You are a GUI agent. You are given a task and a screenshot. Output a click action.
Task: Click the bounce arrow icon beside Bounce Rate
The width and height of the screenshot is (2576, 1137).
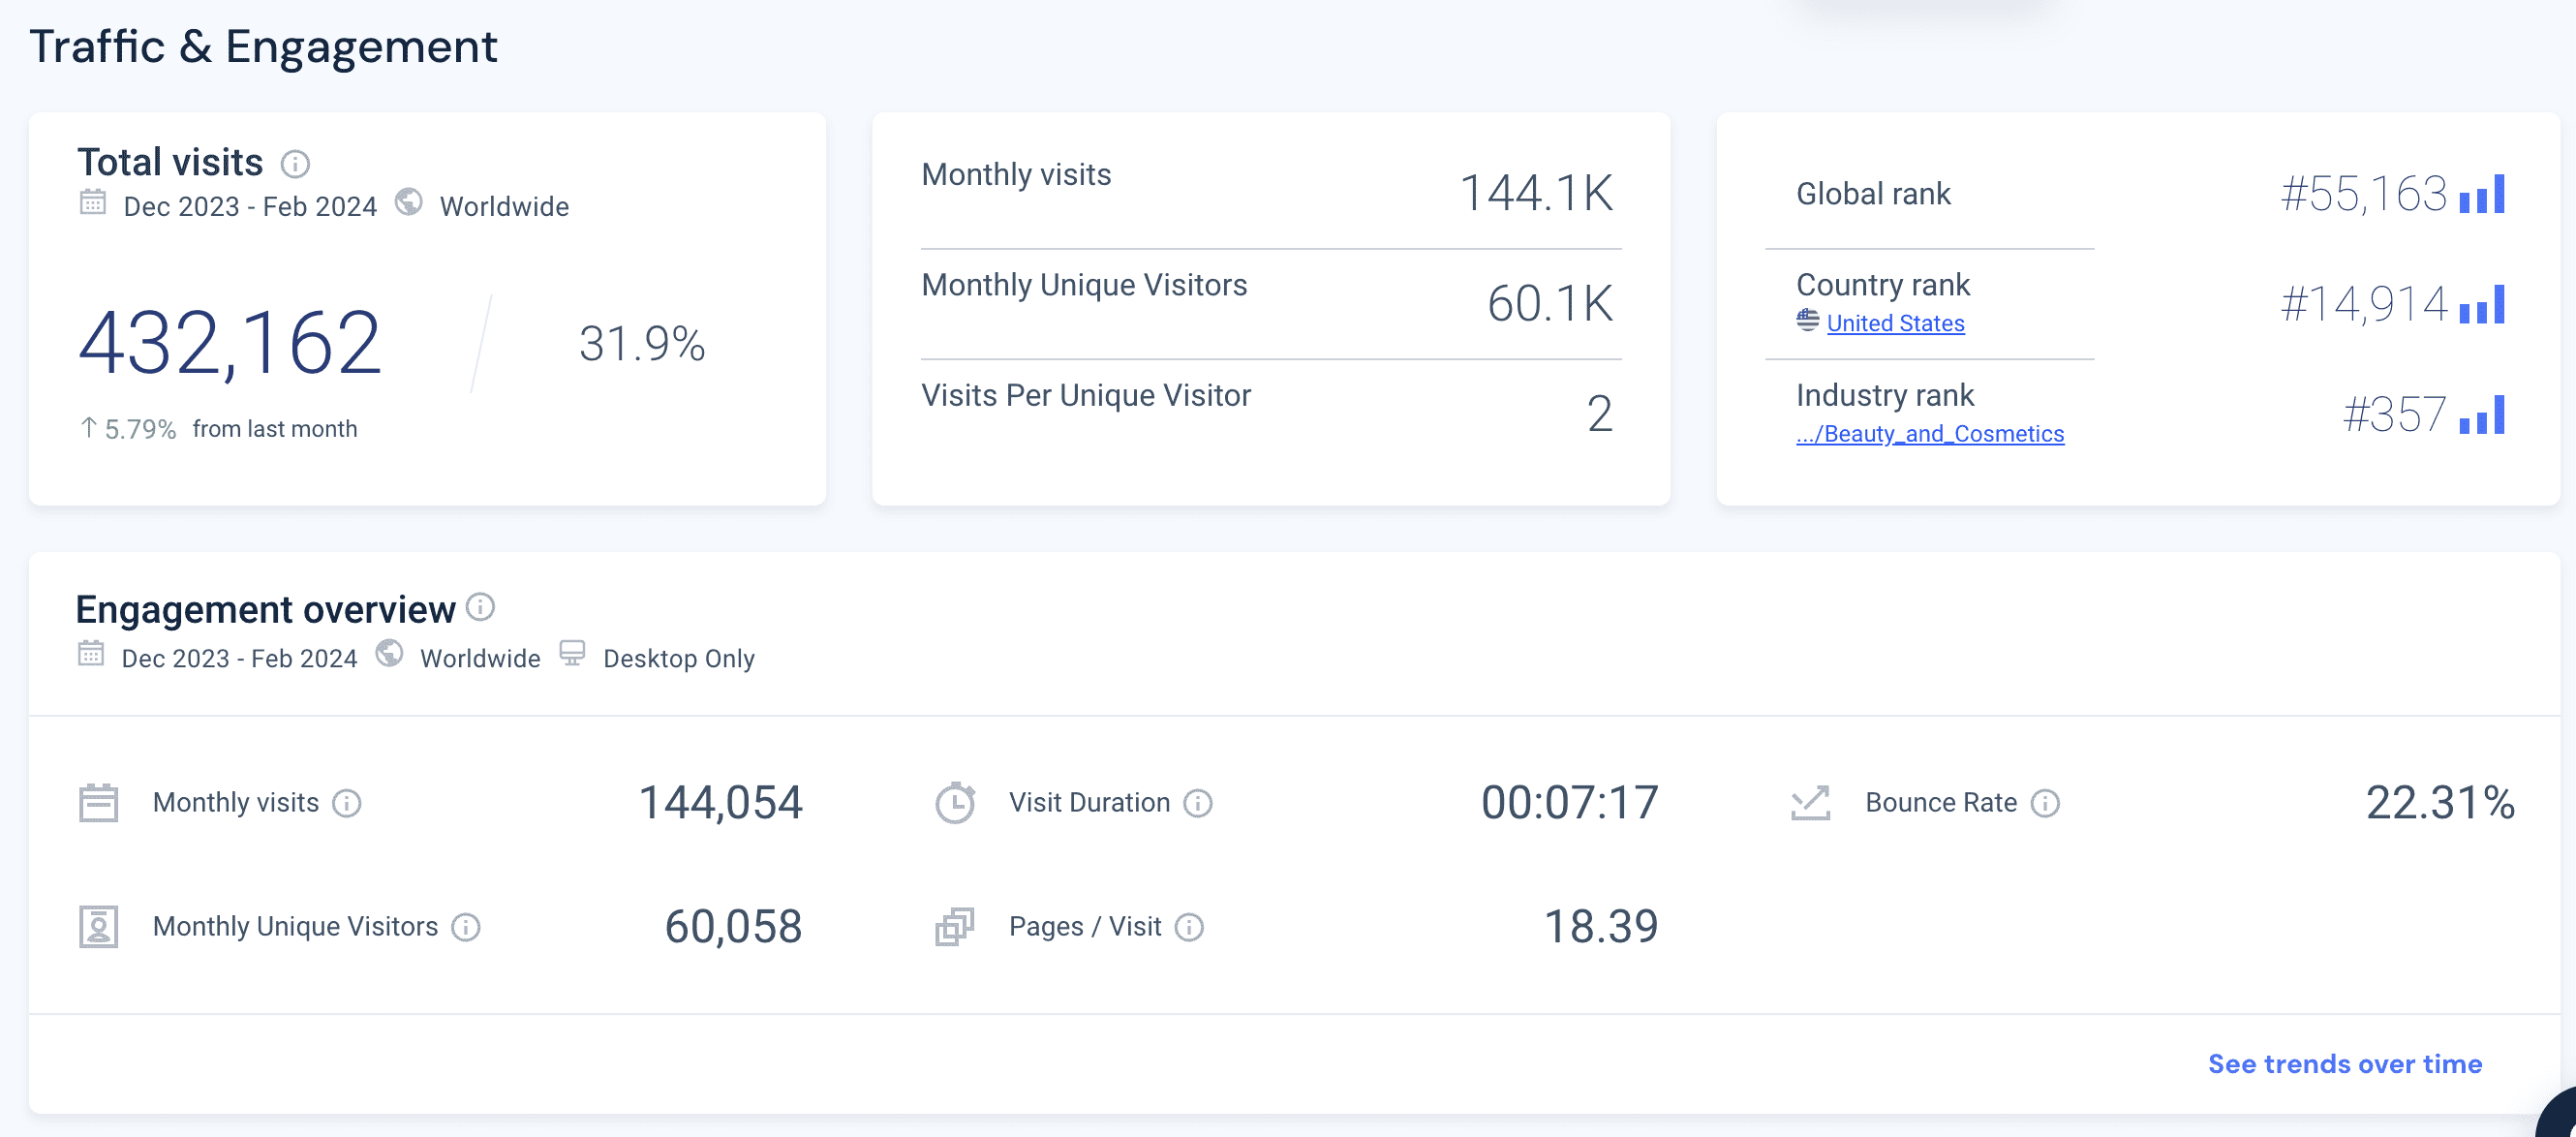pyautogui.click(x=1810, y=803)
